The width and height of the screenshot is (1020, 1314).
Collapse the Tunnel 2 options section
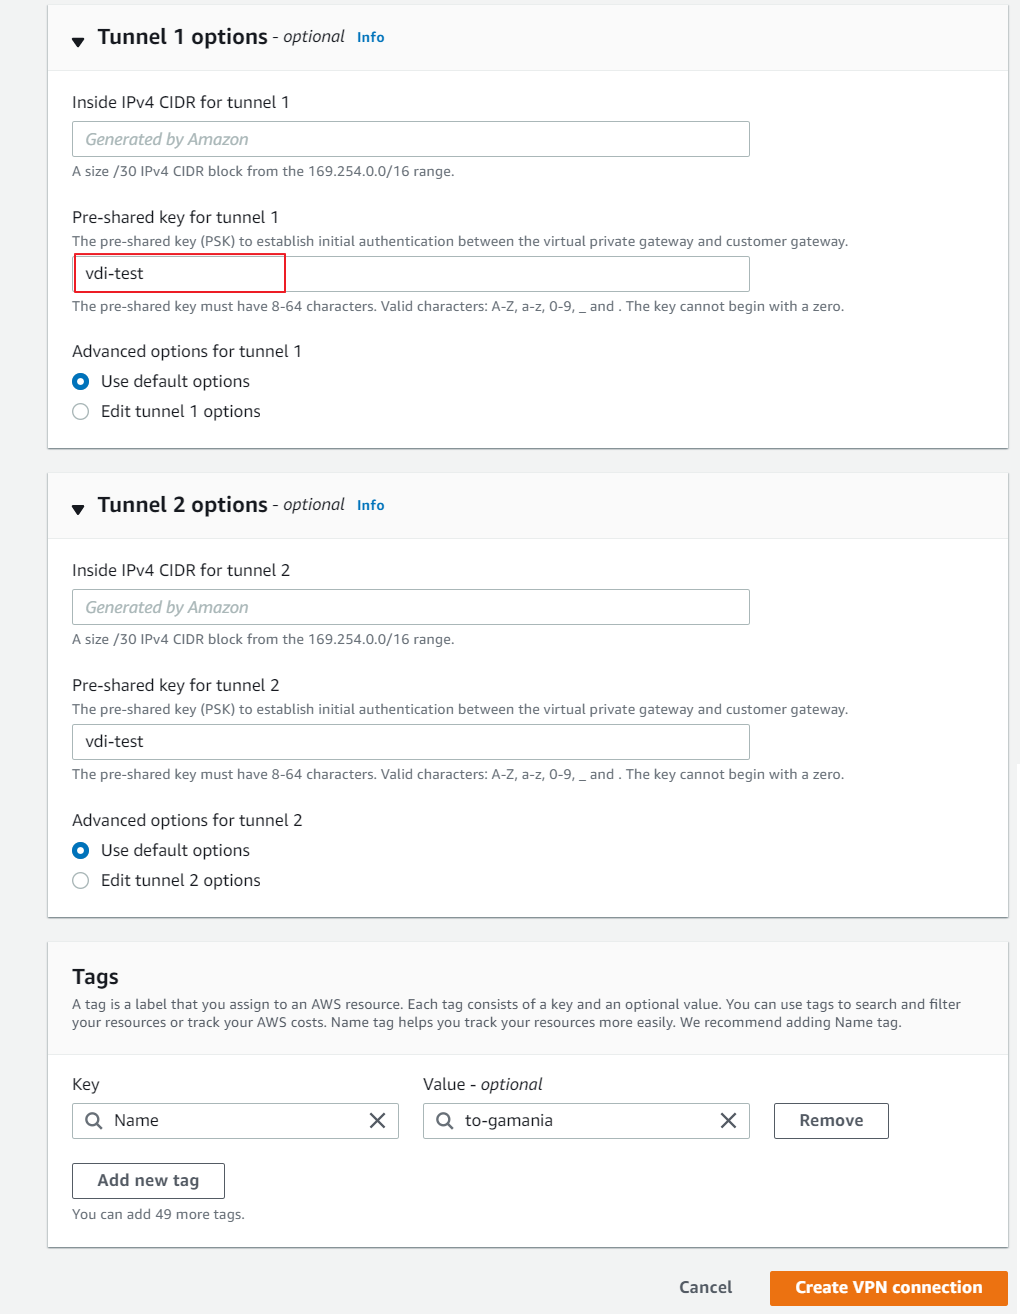tap(78, 509)
